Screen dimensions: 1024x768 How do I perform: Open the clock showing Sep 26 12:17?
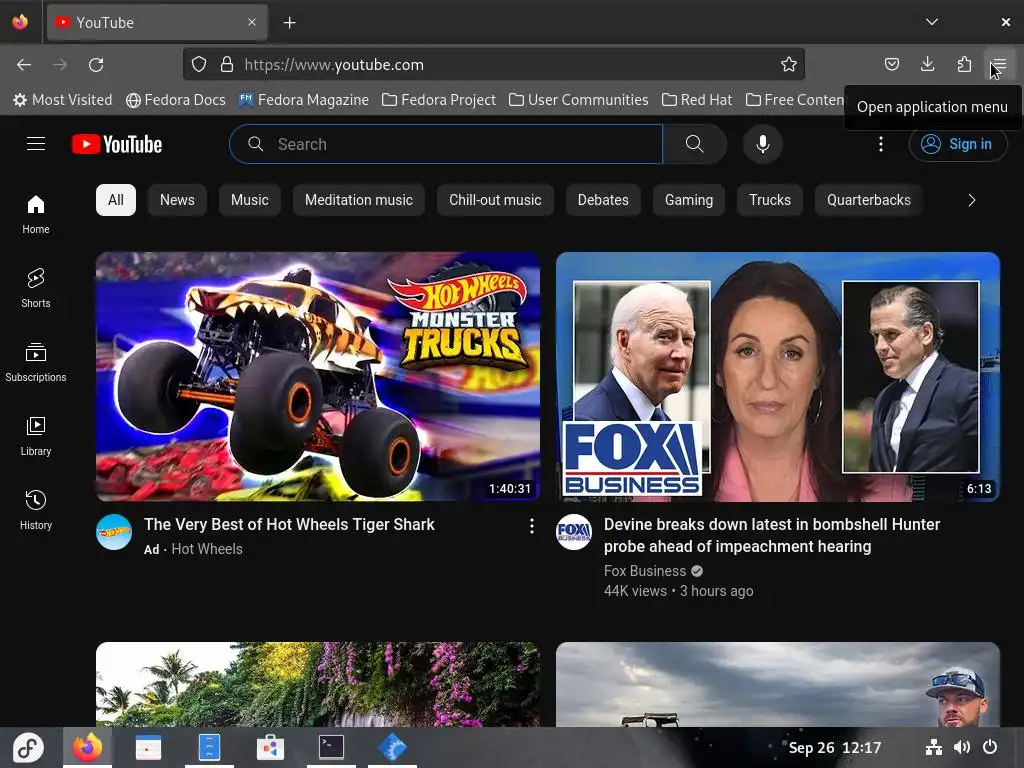(x=835, y=748)
